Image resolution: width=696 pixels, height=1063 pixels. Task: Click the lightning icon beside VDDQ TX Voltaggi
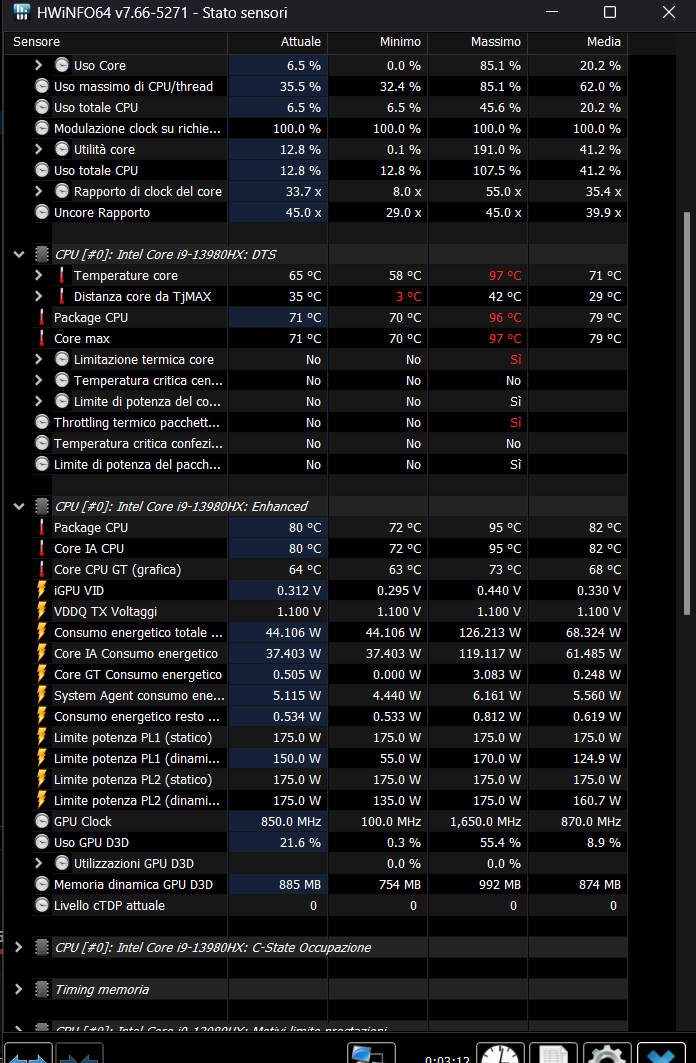(42, 612)
